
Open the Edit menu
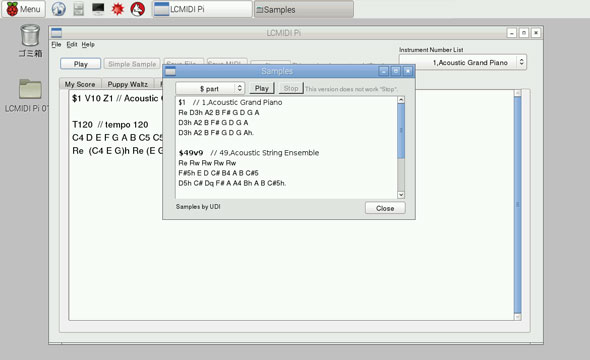point(72,44)
